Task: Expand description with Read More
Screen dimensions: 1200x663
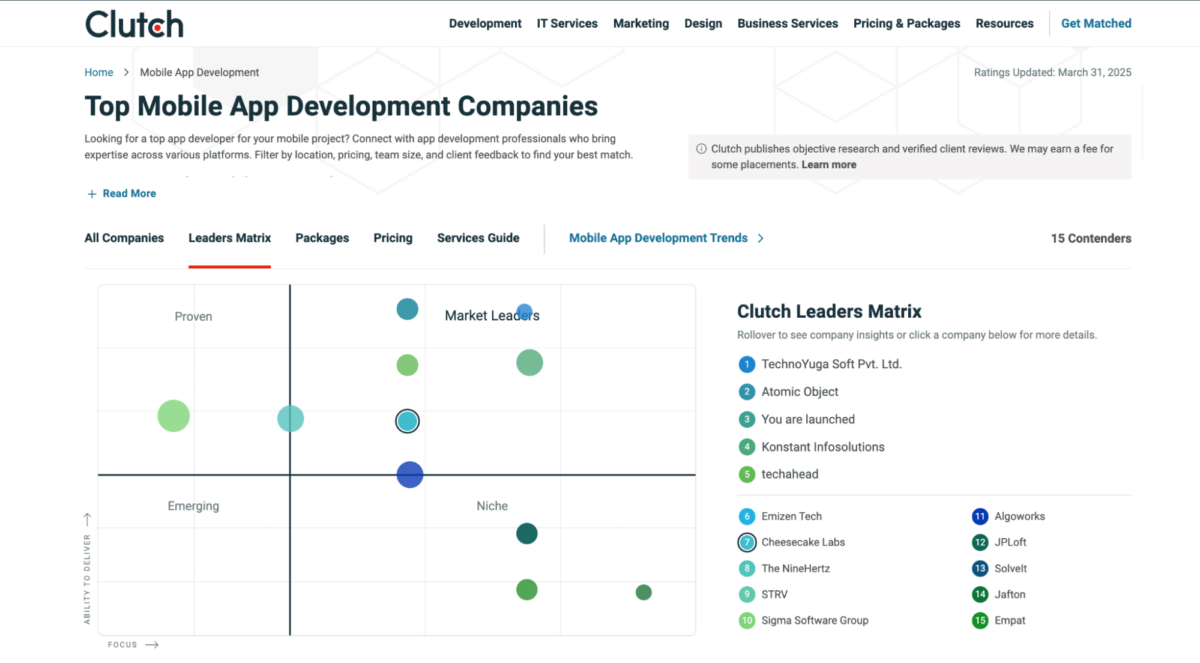Action: tap(121, 194)
